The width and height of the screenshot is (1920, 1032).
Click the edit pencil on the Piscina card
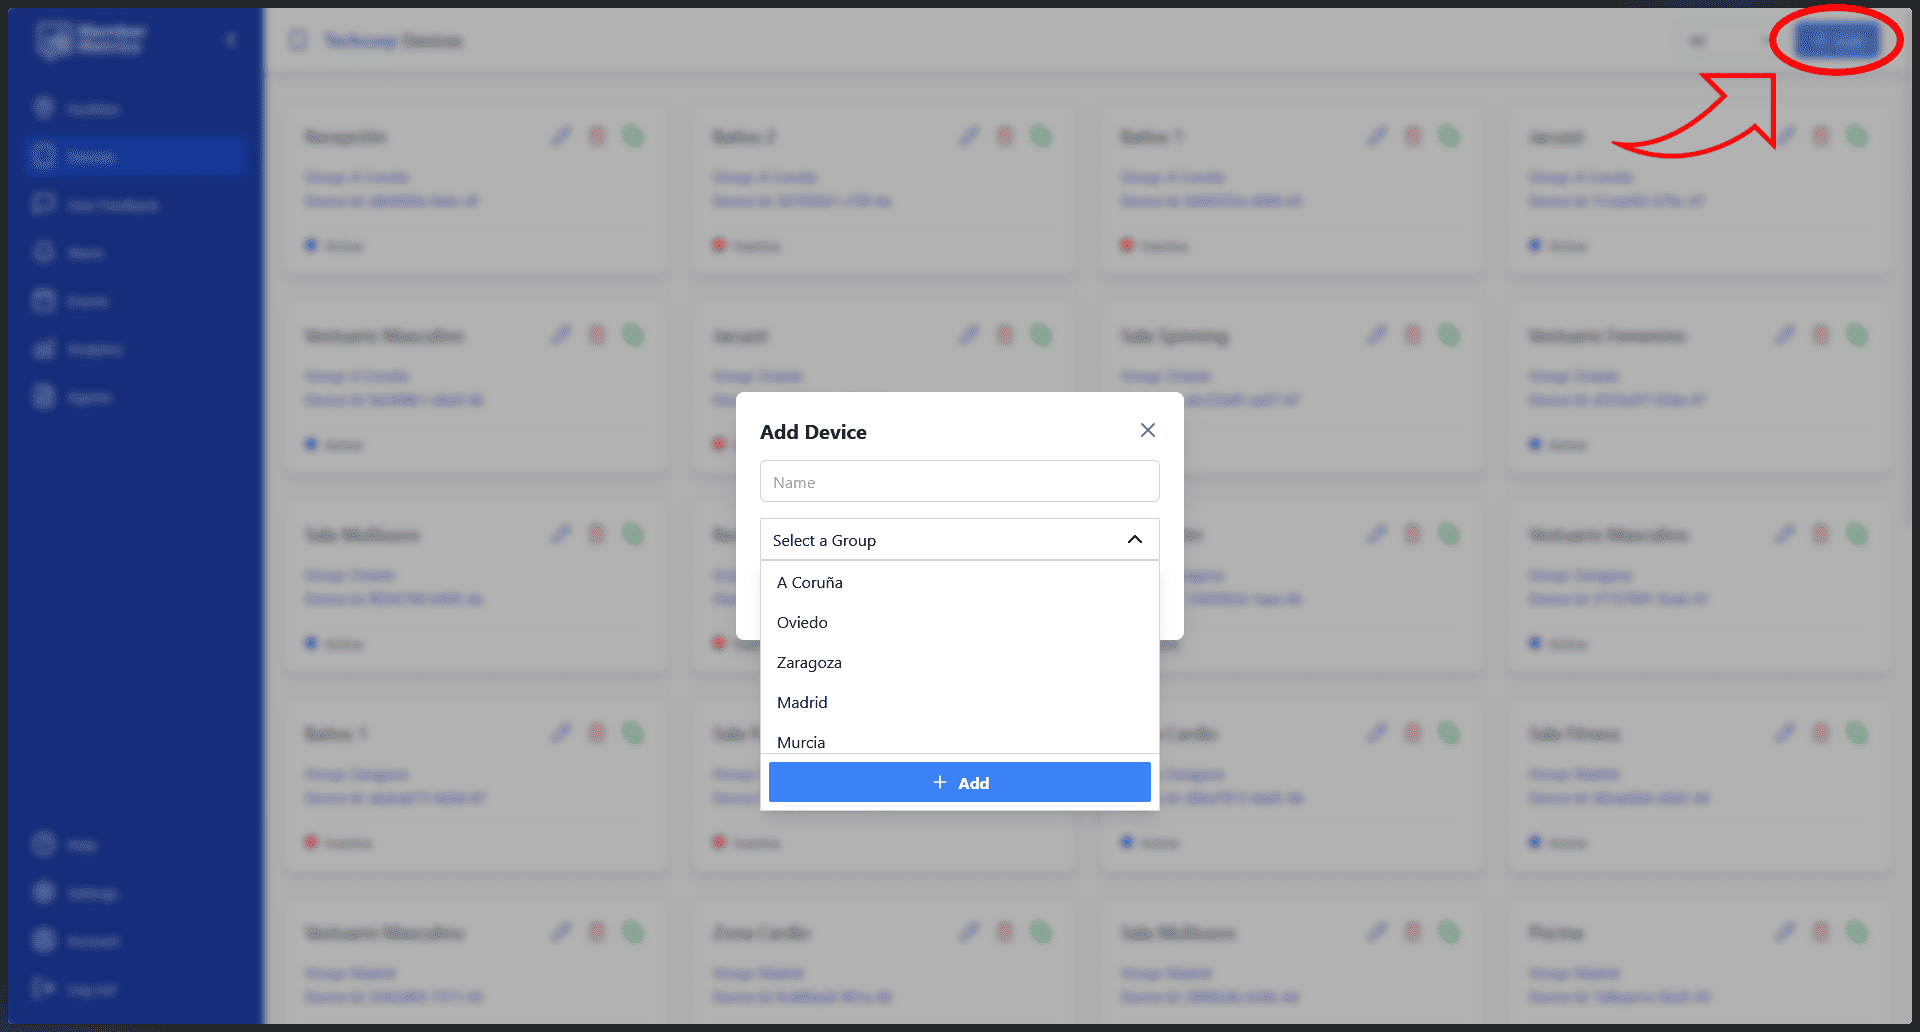pos(1784,932)
